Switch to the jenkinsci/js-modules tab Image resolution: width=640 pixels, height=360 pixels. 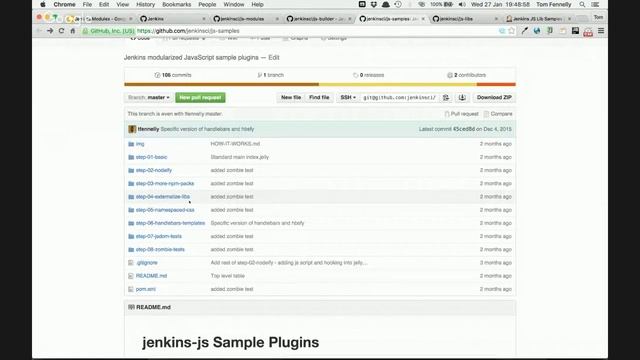click(246, 19)
